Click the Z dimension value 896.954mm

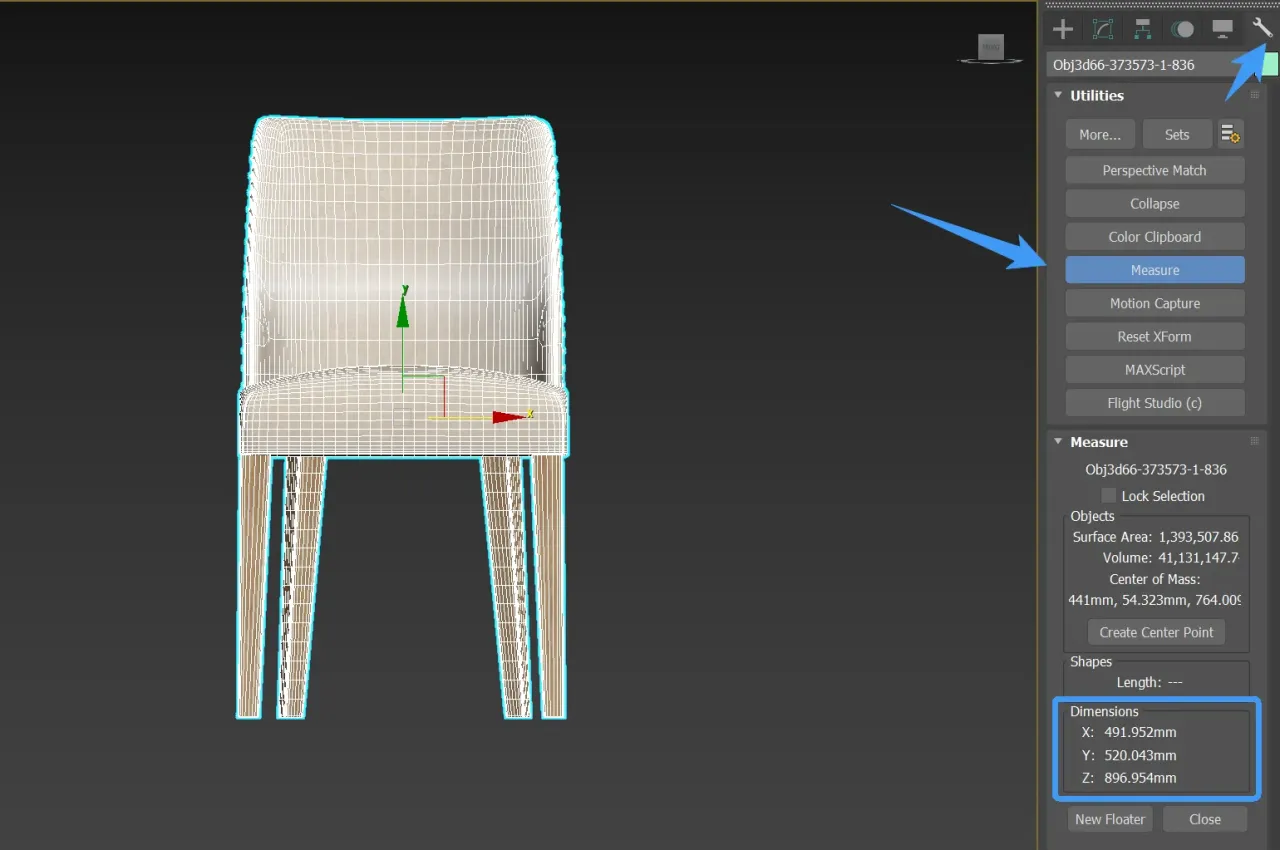click(x=1140, y=778)
